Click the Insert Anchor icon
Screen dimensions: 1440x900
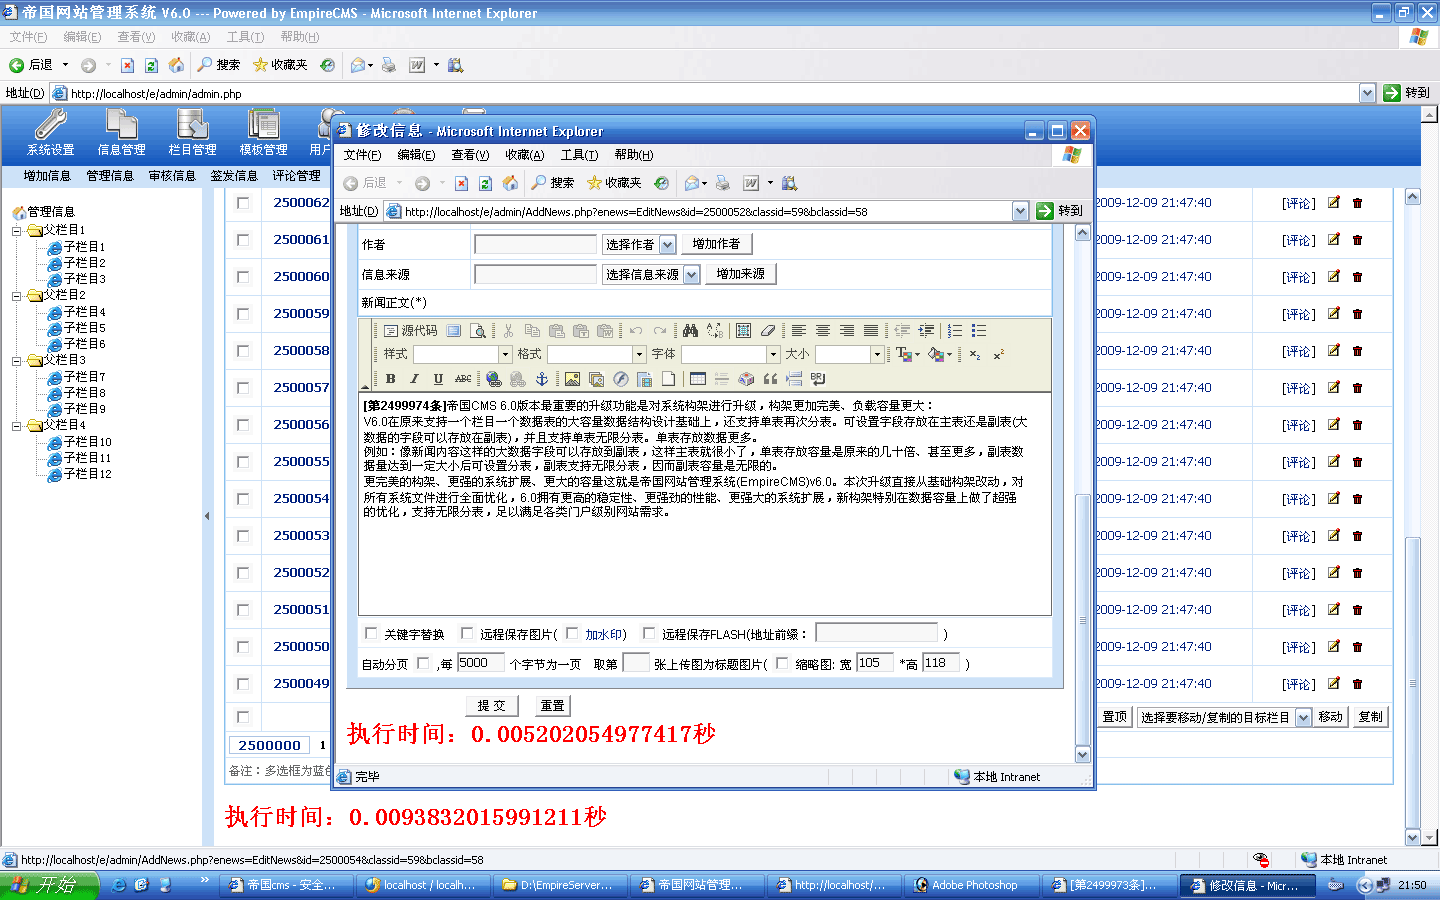coord(542,379)
